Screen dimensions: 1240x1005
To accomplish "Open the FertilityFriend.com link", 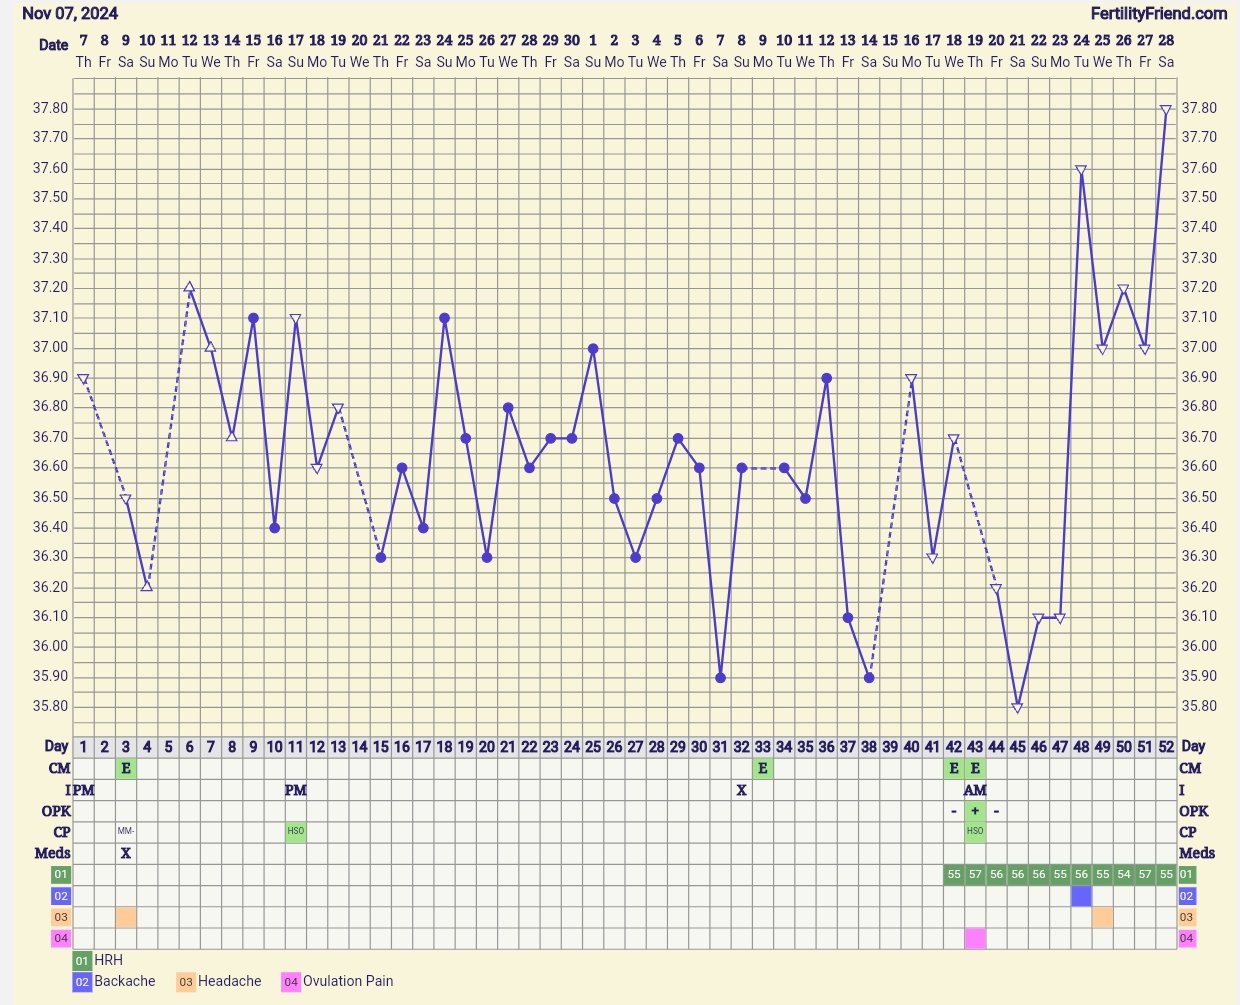I will click(x=1159, y=13).
